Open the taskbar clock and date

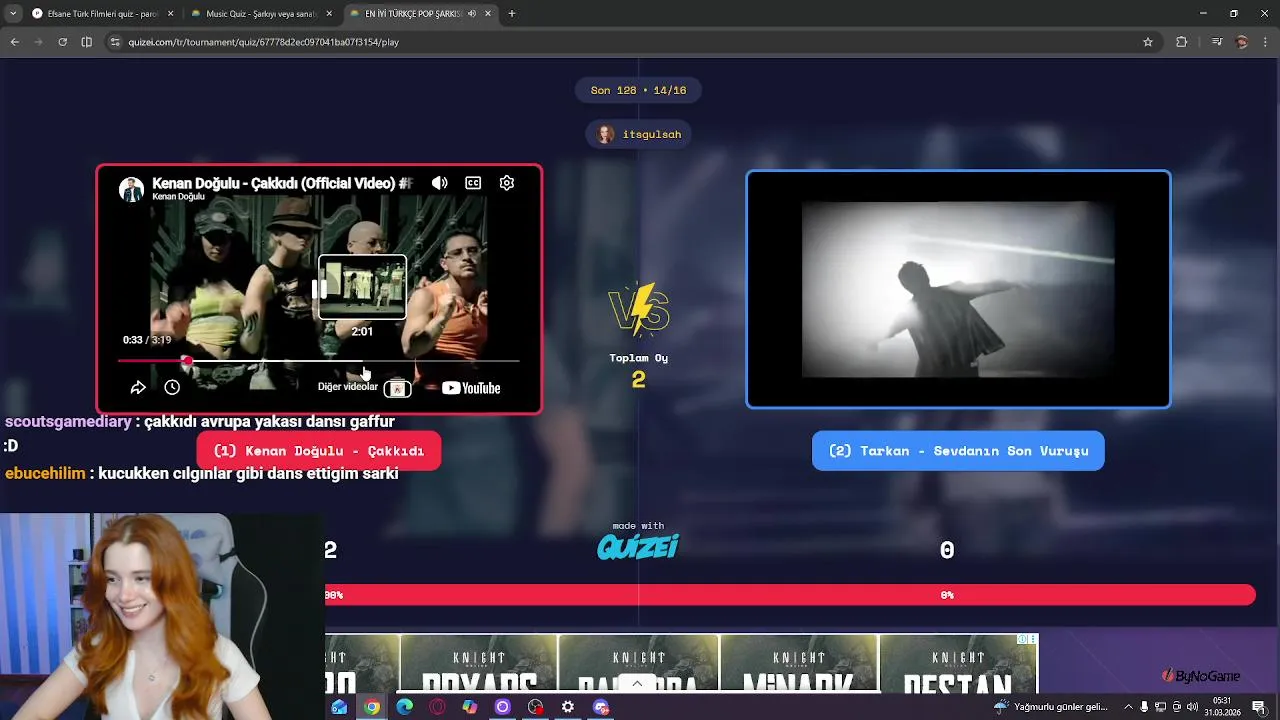1221,706
